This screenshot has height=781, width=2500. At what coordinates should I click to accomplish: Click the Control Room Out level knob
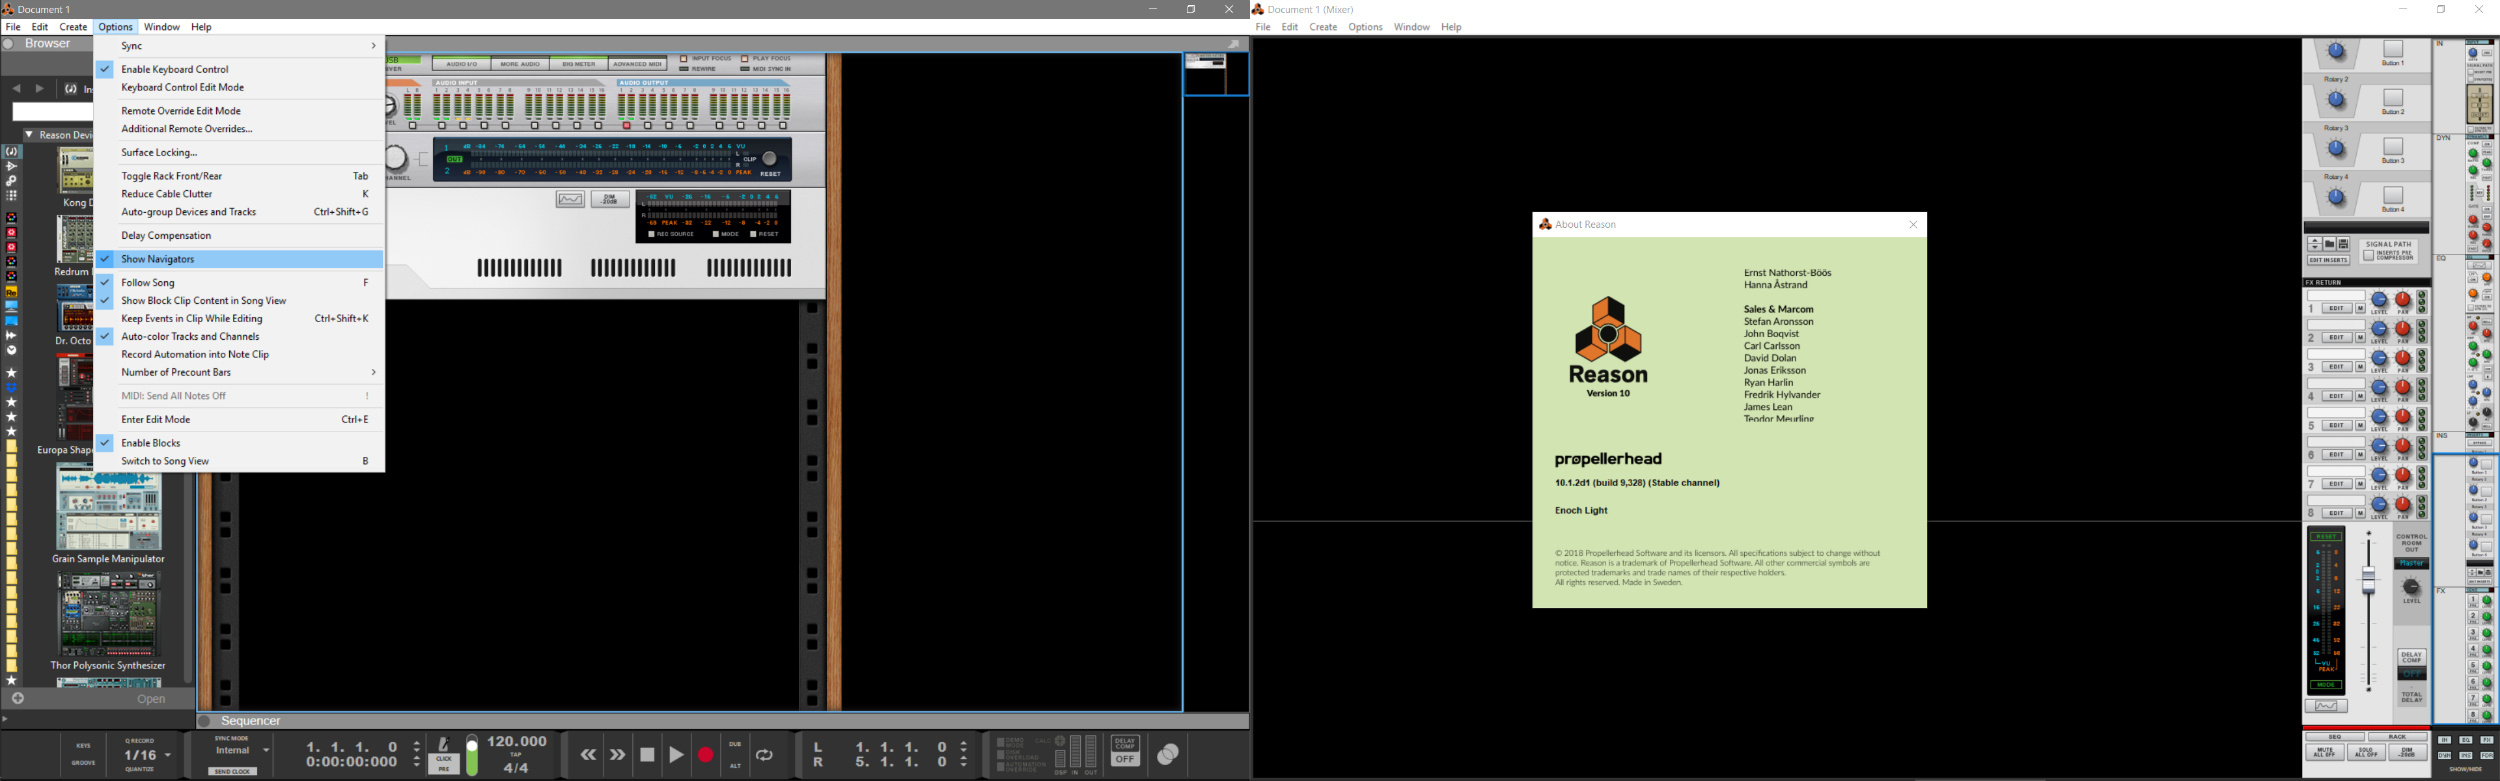[2411, 587]
